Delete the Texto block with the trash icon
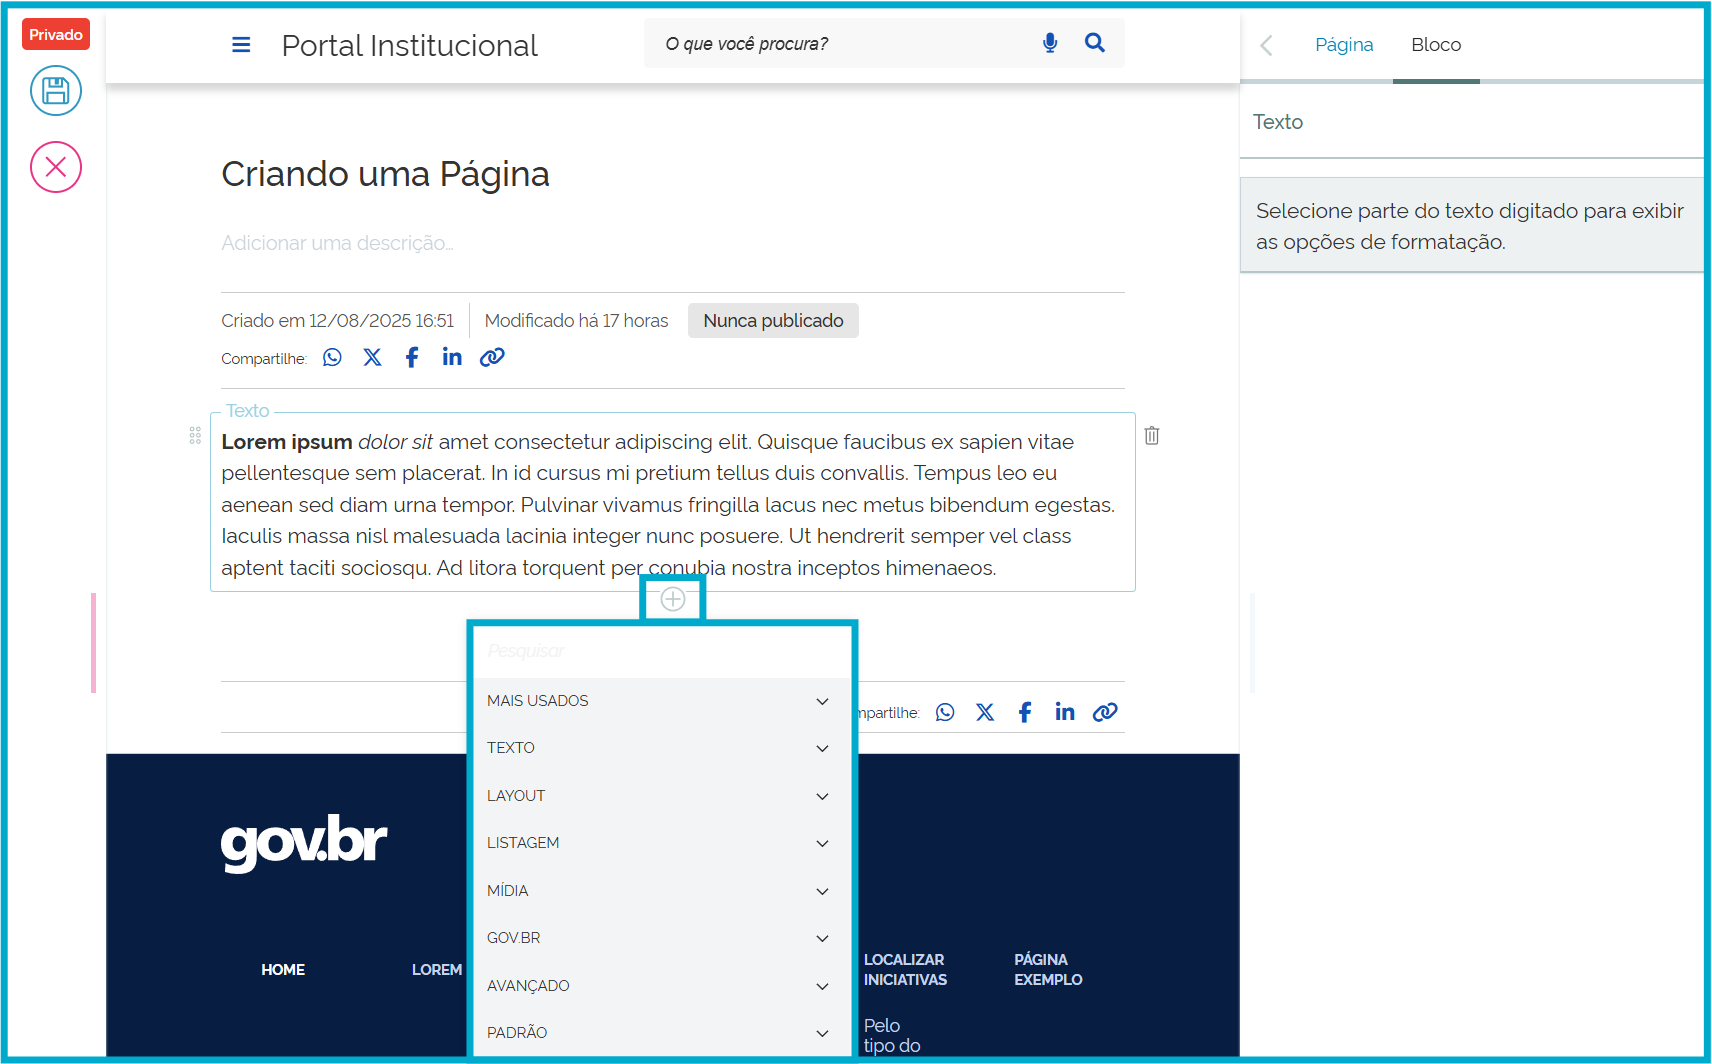This screenshot has width=1712, height=1064. (x=1151, y=435)
